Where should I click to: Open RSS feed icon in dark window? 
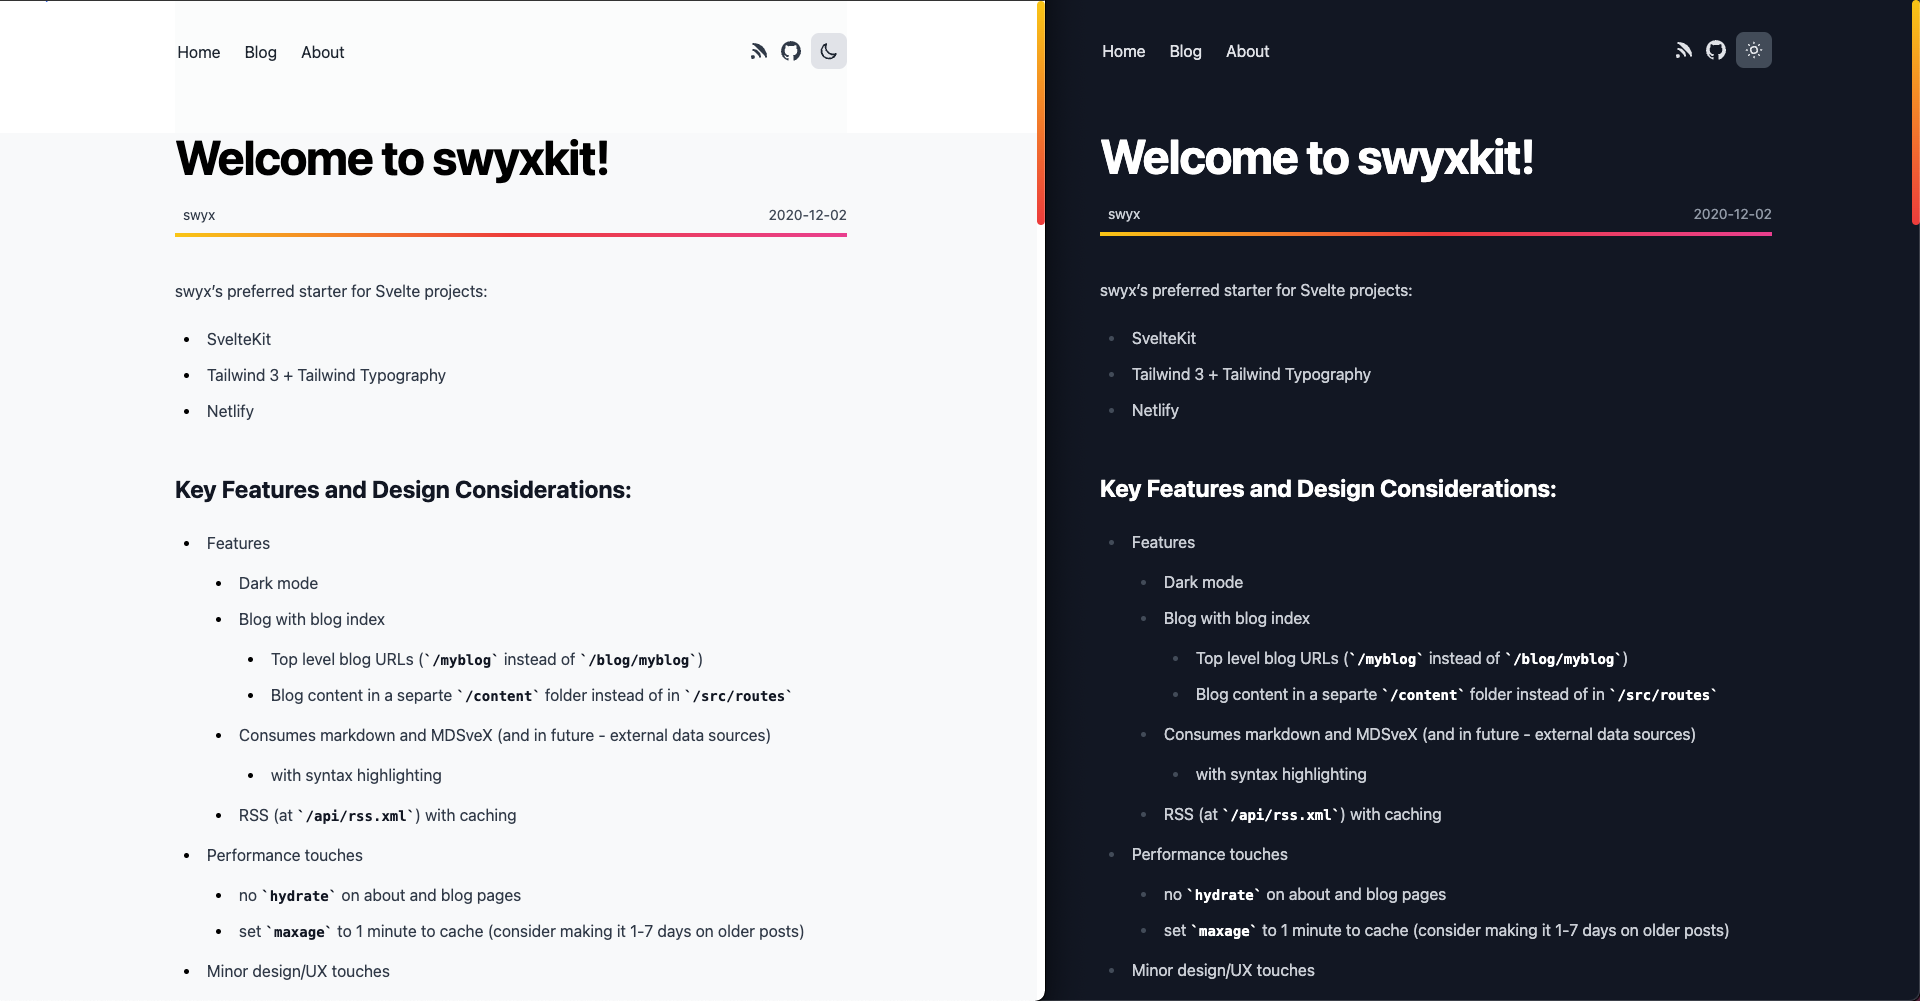tap(1684, 50)
